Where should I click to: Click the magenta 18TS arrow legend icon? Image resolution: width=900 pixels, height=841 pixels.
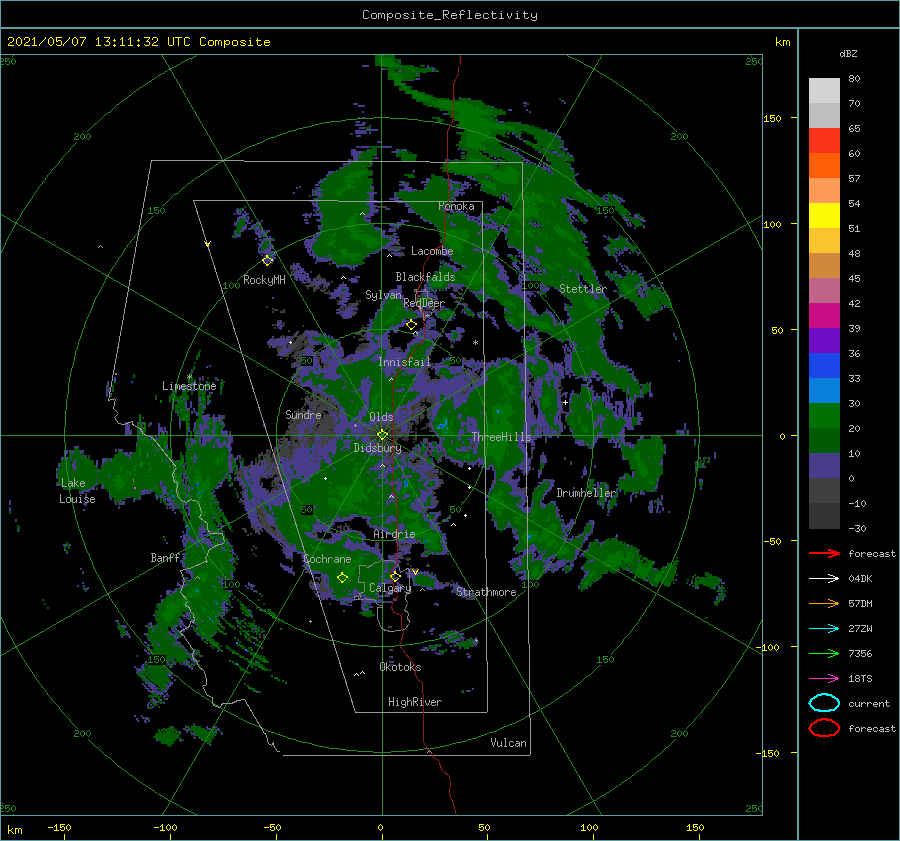(x=824, y=679)
